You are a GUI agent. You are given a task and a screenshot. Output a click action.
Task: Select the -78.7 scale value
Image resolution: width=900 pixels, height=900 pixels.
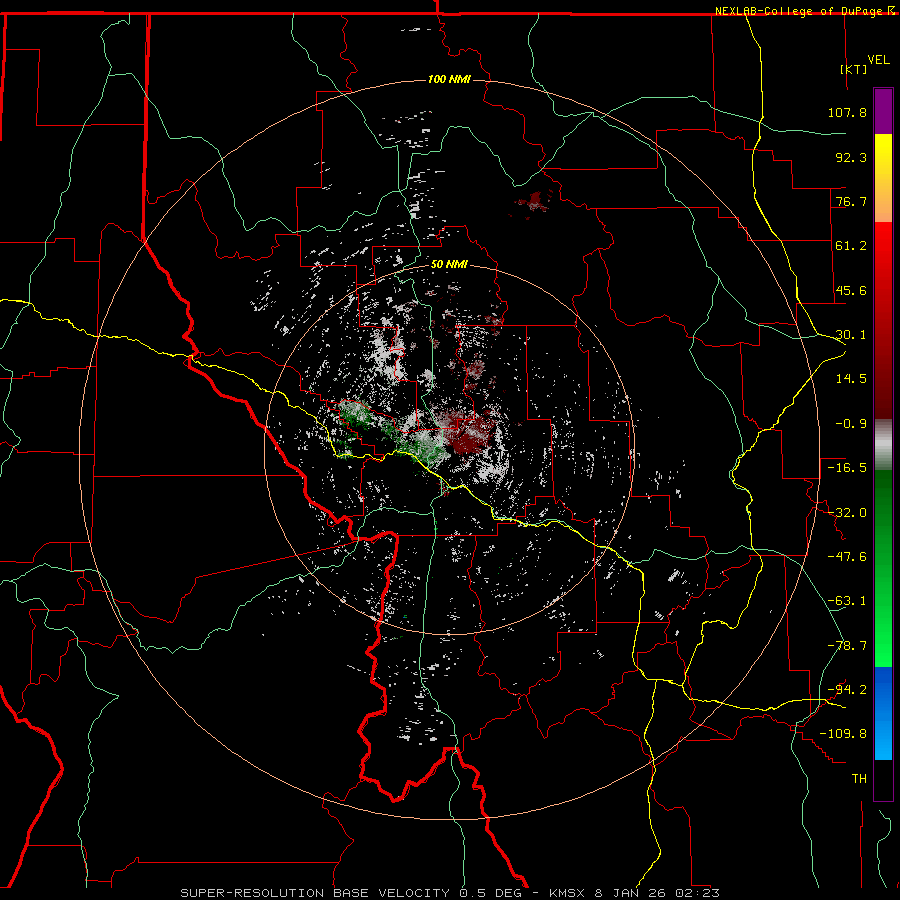tap(847, 646)
